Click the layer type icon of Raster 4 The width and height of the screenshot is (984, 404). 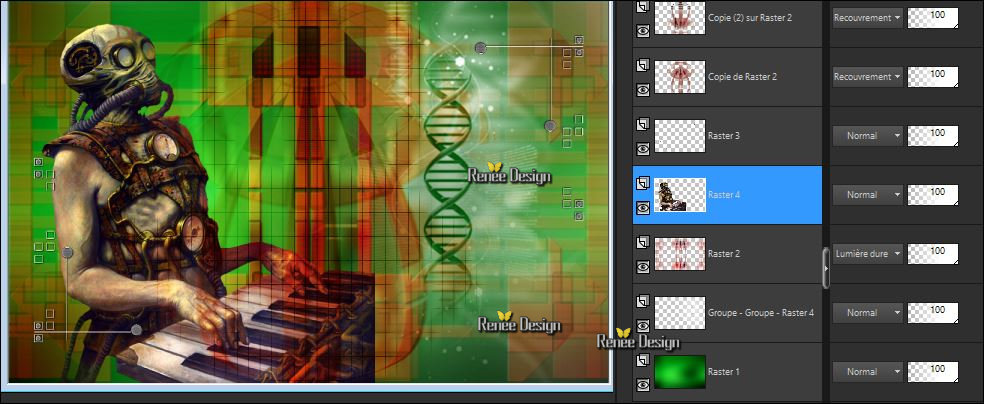[x=643, y=183]
